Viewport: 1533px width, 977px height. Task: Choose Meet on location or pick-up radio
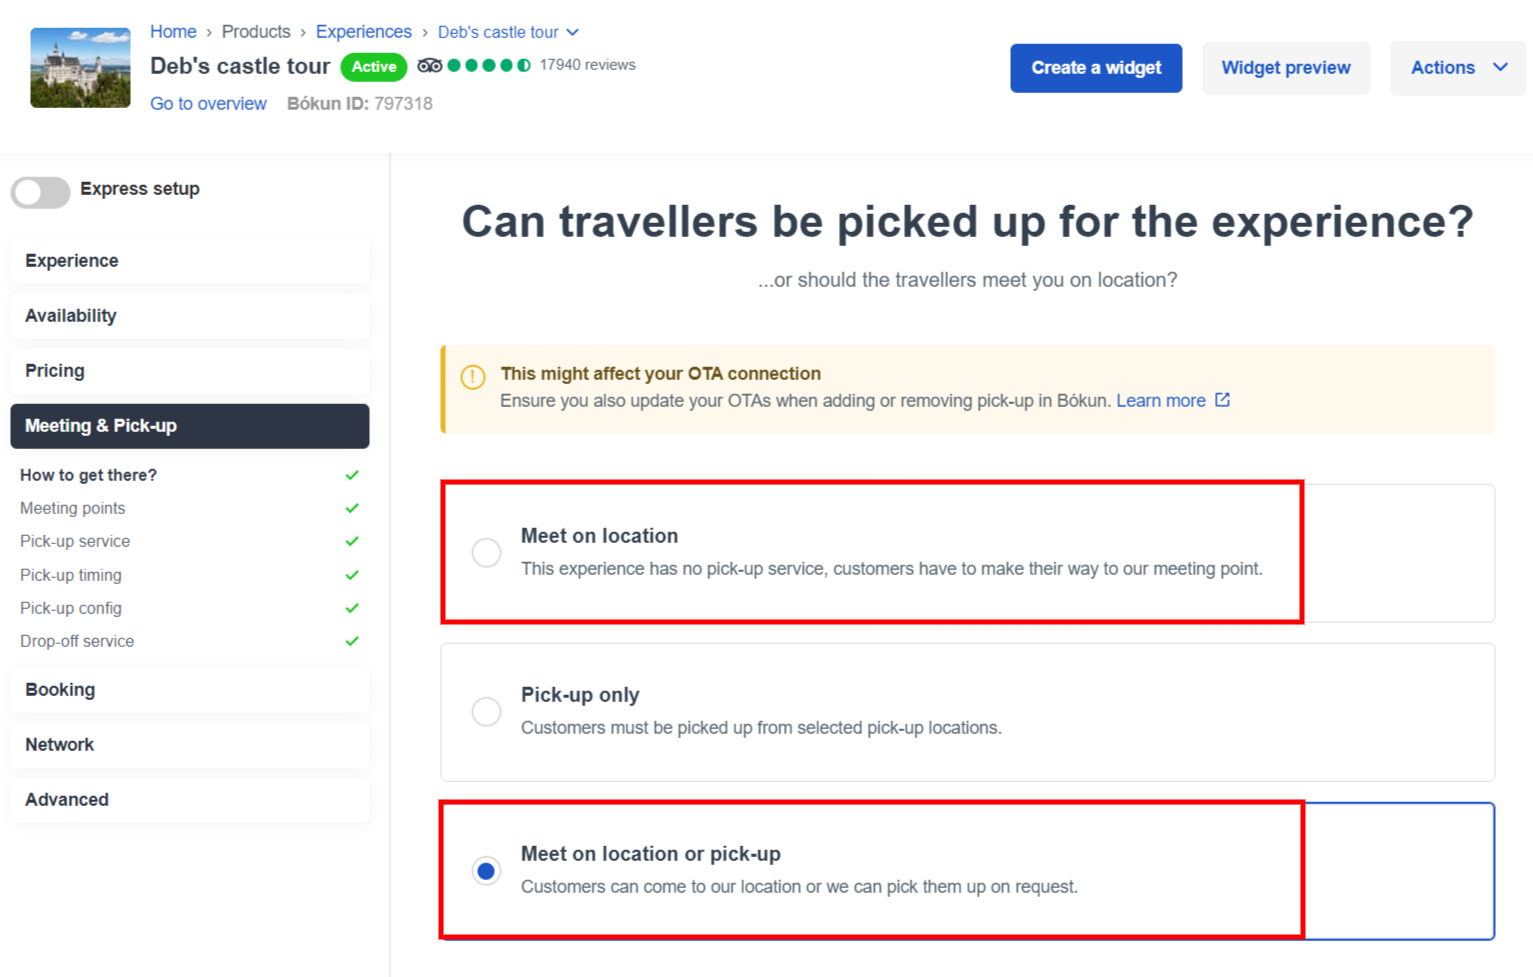[x=486, y=871]
